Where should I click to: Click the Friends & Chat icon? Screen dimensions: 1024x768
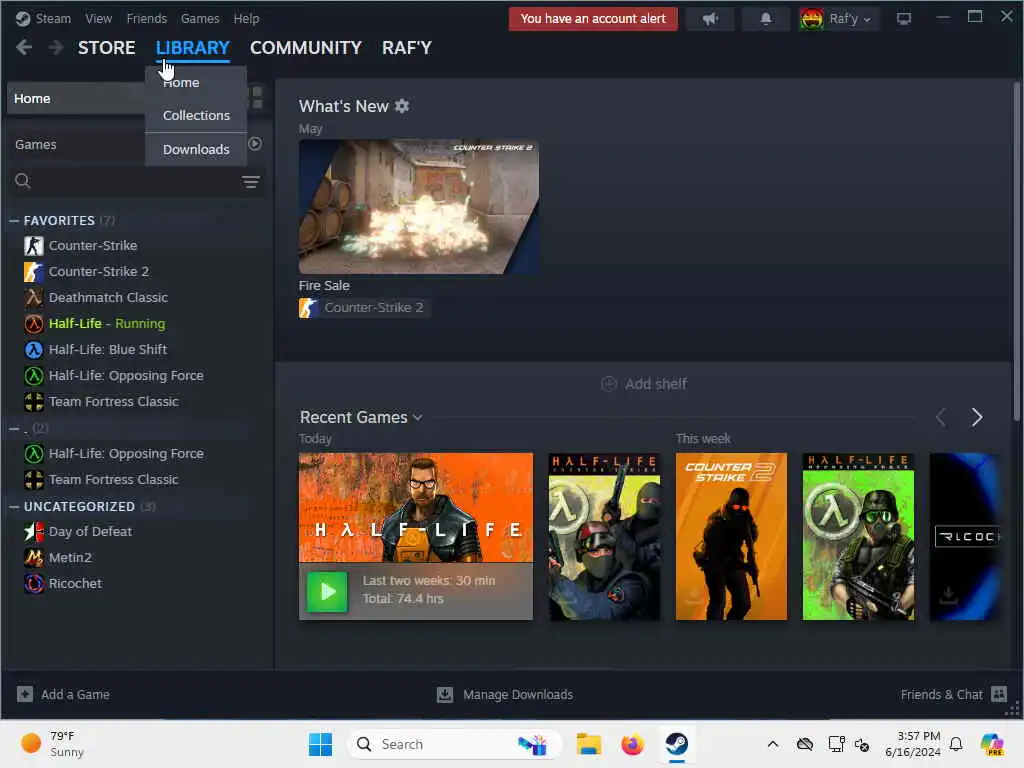tap(999, 694)
